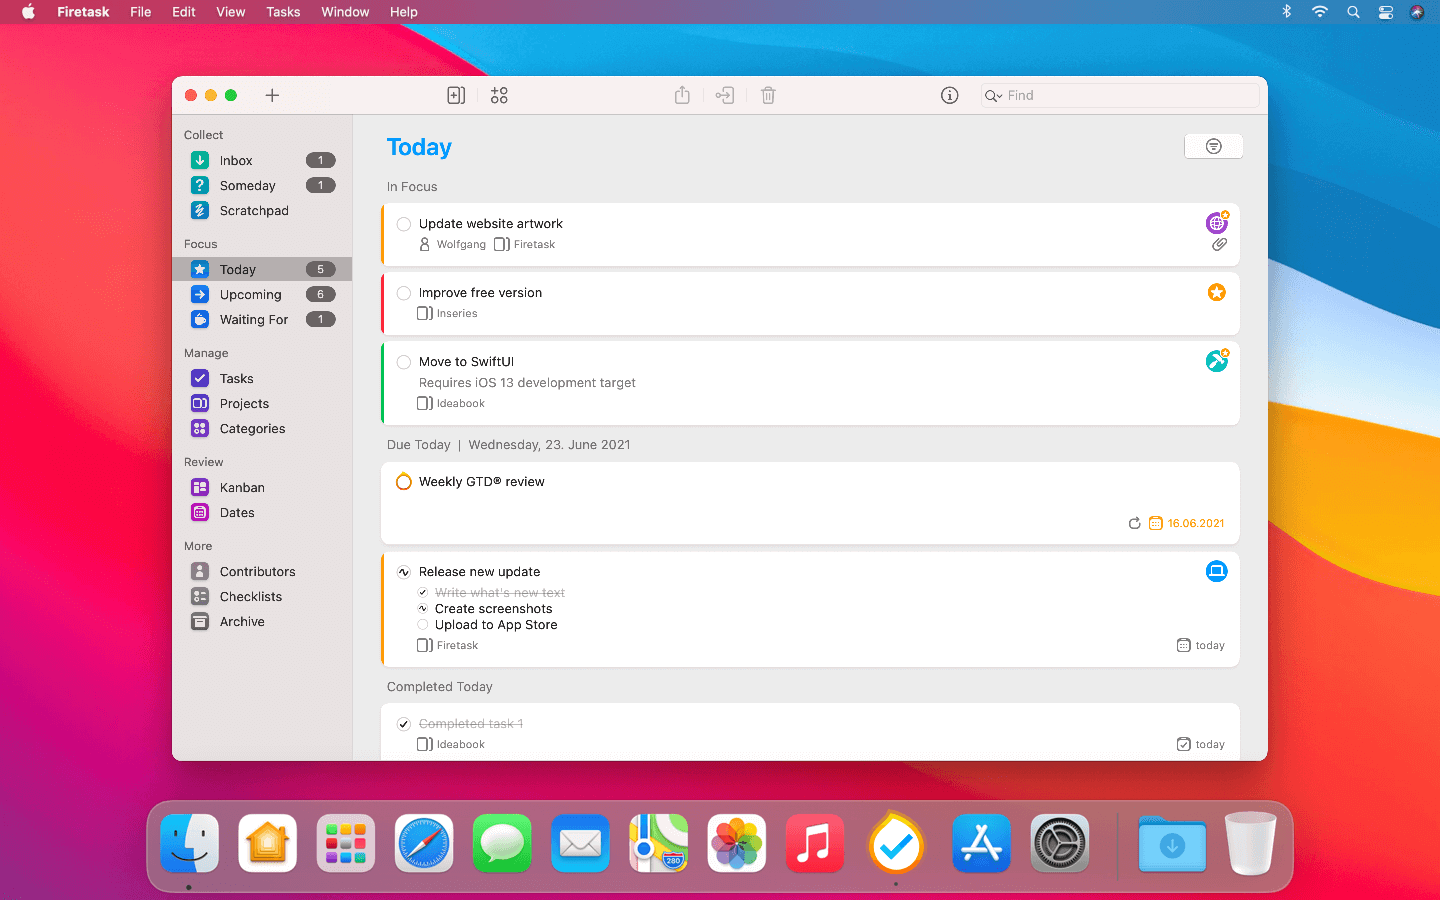Select Someday in the sidebar
Image resolution: width=1440 pixels, height=900 pixels.
262,185
